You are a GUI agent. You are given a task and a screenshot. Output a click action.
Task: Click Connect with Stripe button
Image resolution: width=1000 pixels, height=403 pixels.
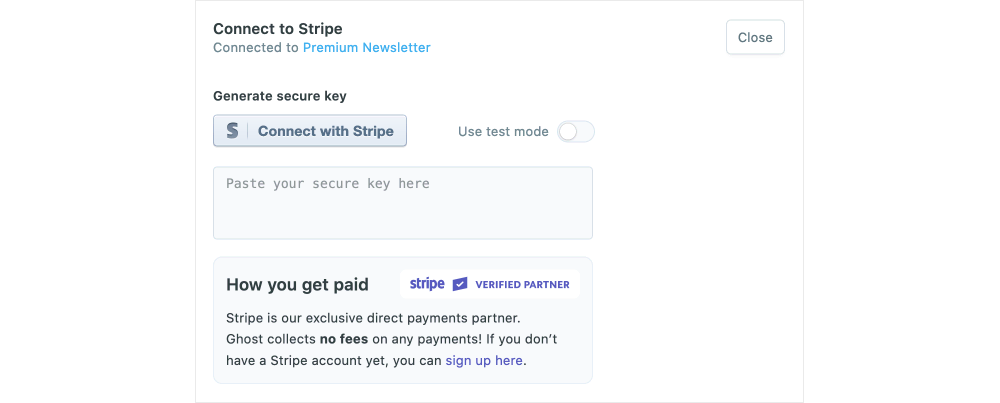[310, 131]
